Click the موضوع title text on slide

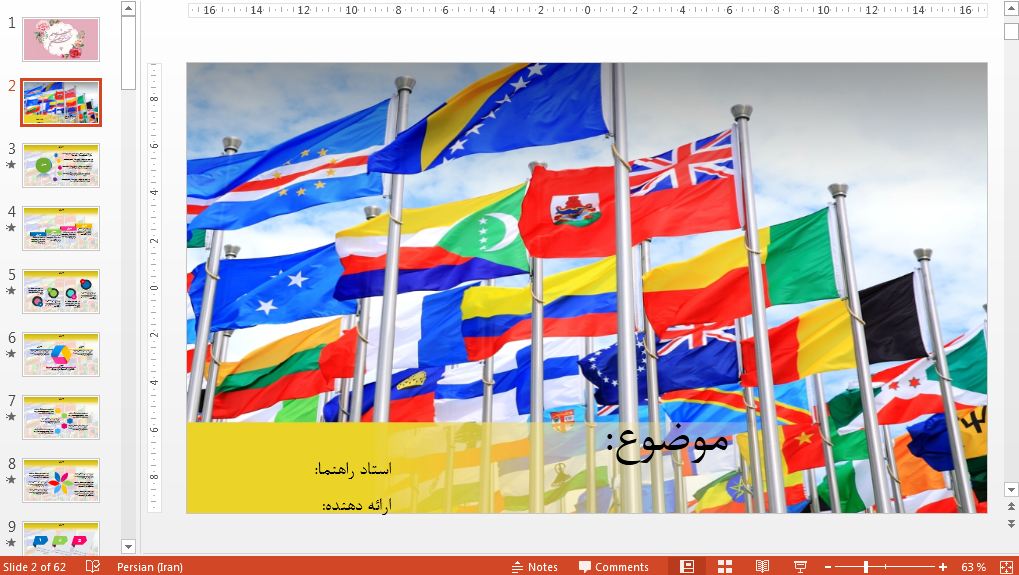click(668, 442)
